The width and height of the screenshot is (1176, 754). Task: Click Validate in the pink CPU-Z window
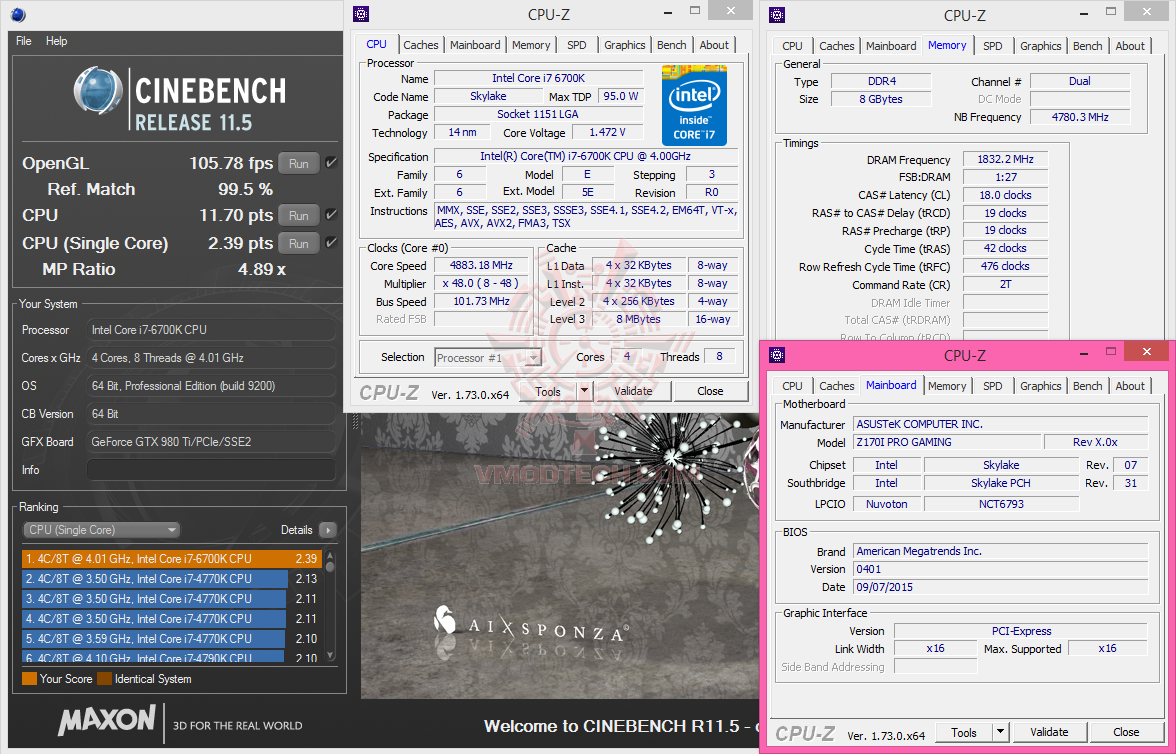coord(1049,732)
